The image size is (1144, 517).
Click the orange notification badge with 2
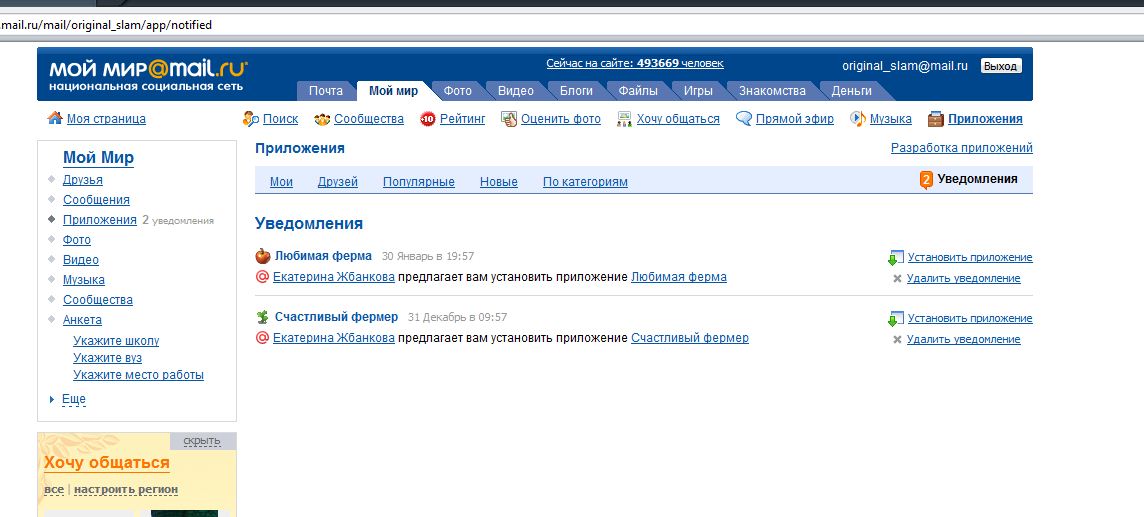927,179
